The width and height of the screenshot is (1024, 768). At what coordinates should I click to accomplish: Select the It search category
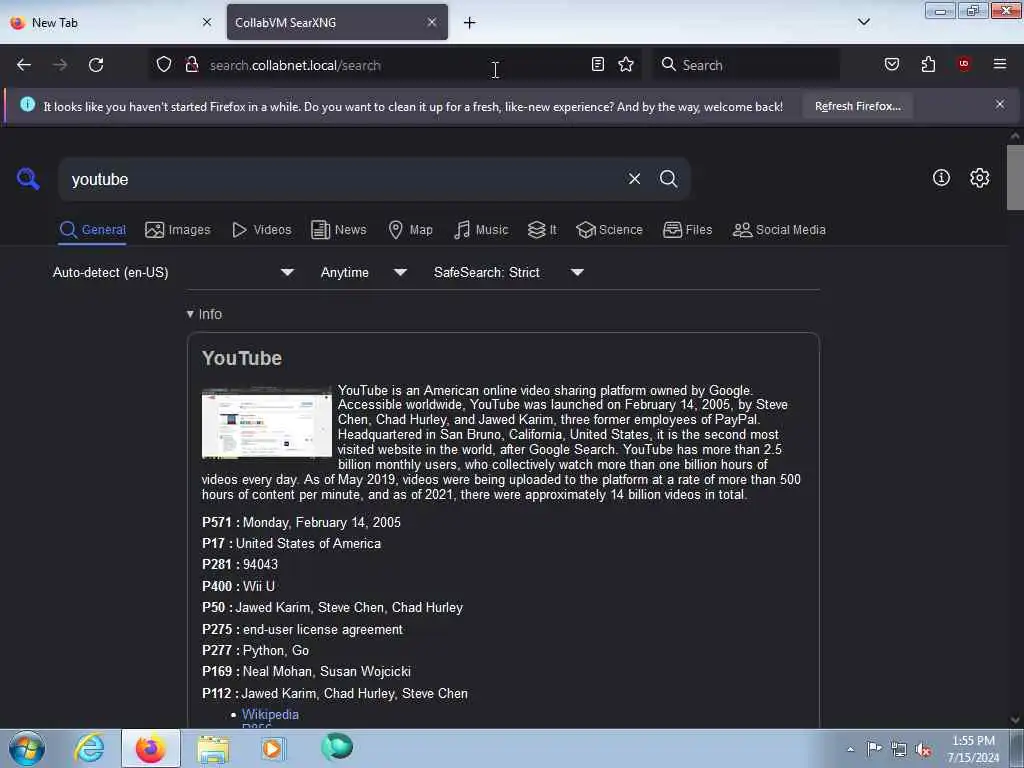pyautogui.click(x=542, y=230)
